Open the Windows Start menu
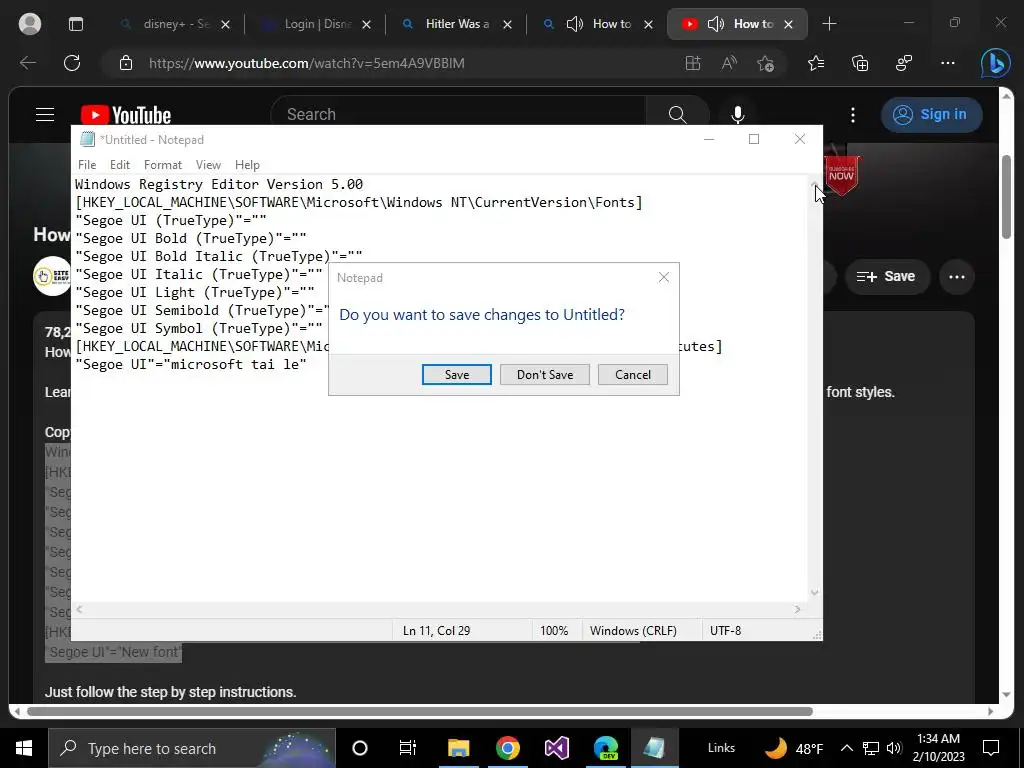This screenshot has width=1024, height=768. tap(24, 748)
